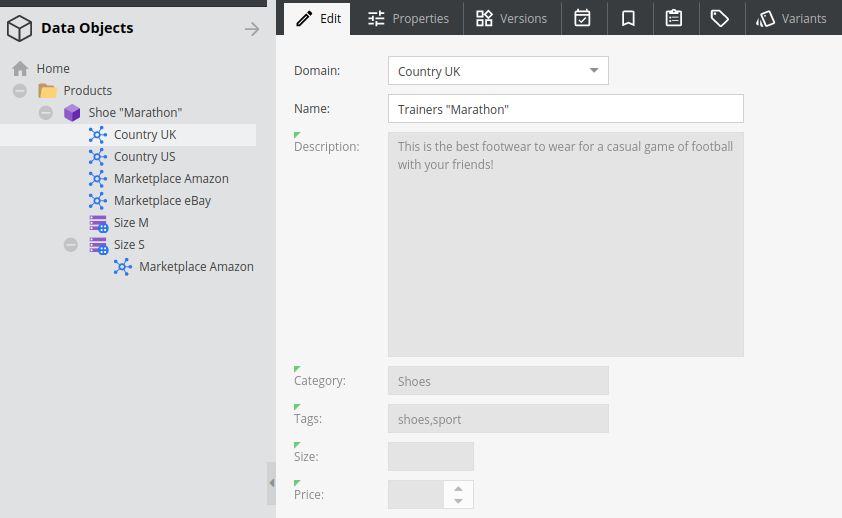Click the Variants cards icon

click(765, 19)
